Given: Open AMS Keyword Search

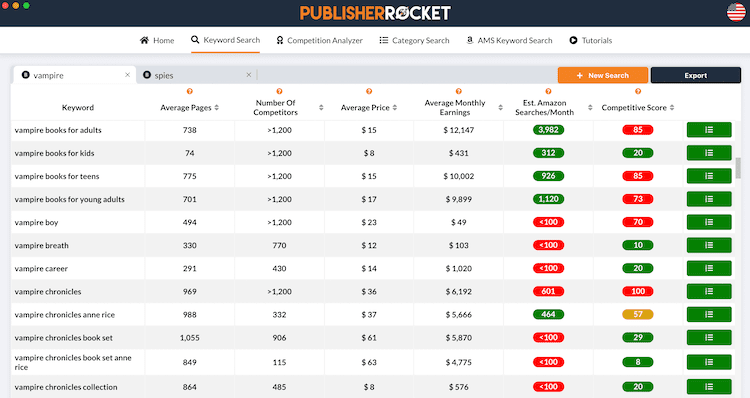Looking at the screenshot, I should click(509, 41).
